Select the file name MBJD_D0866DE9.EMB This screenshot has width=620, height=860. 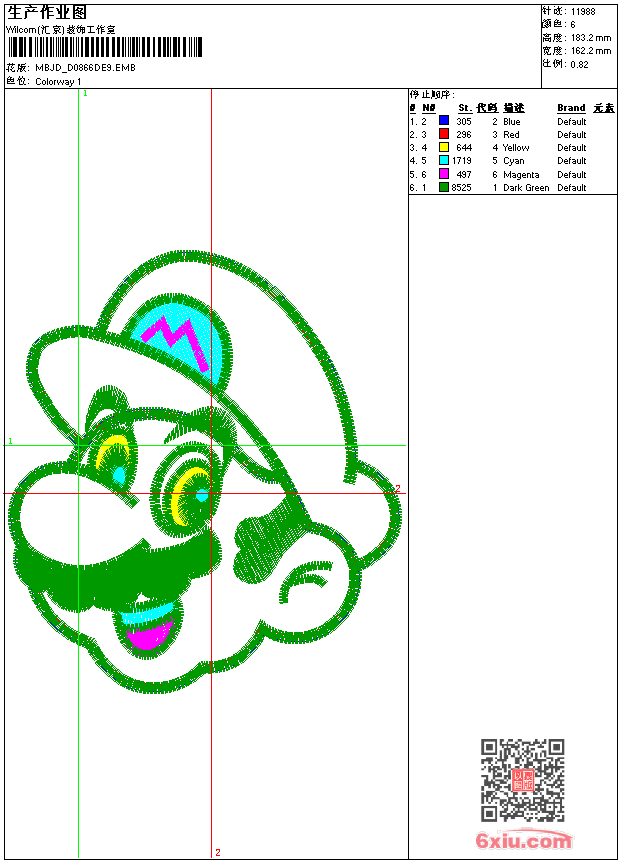[x=85, y=68]
